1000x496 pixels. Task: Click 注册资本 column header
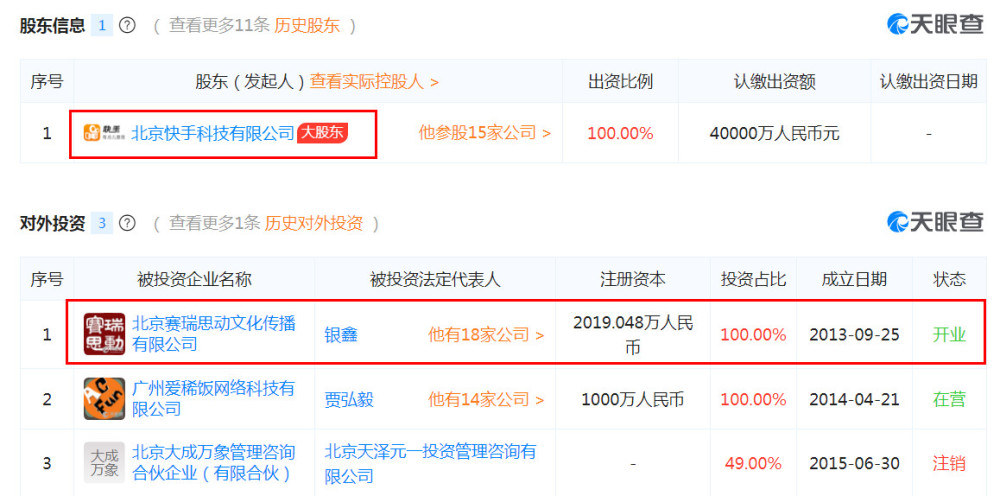tap(633, 279)
